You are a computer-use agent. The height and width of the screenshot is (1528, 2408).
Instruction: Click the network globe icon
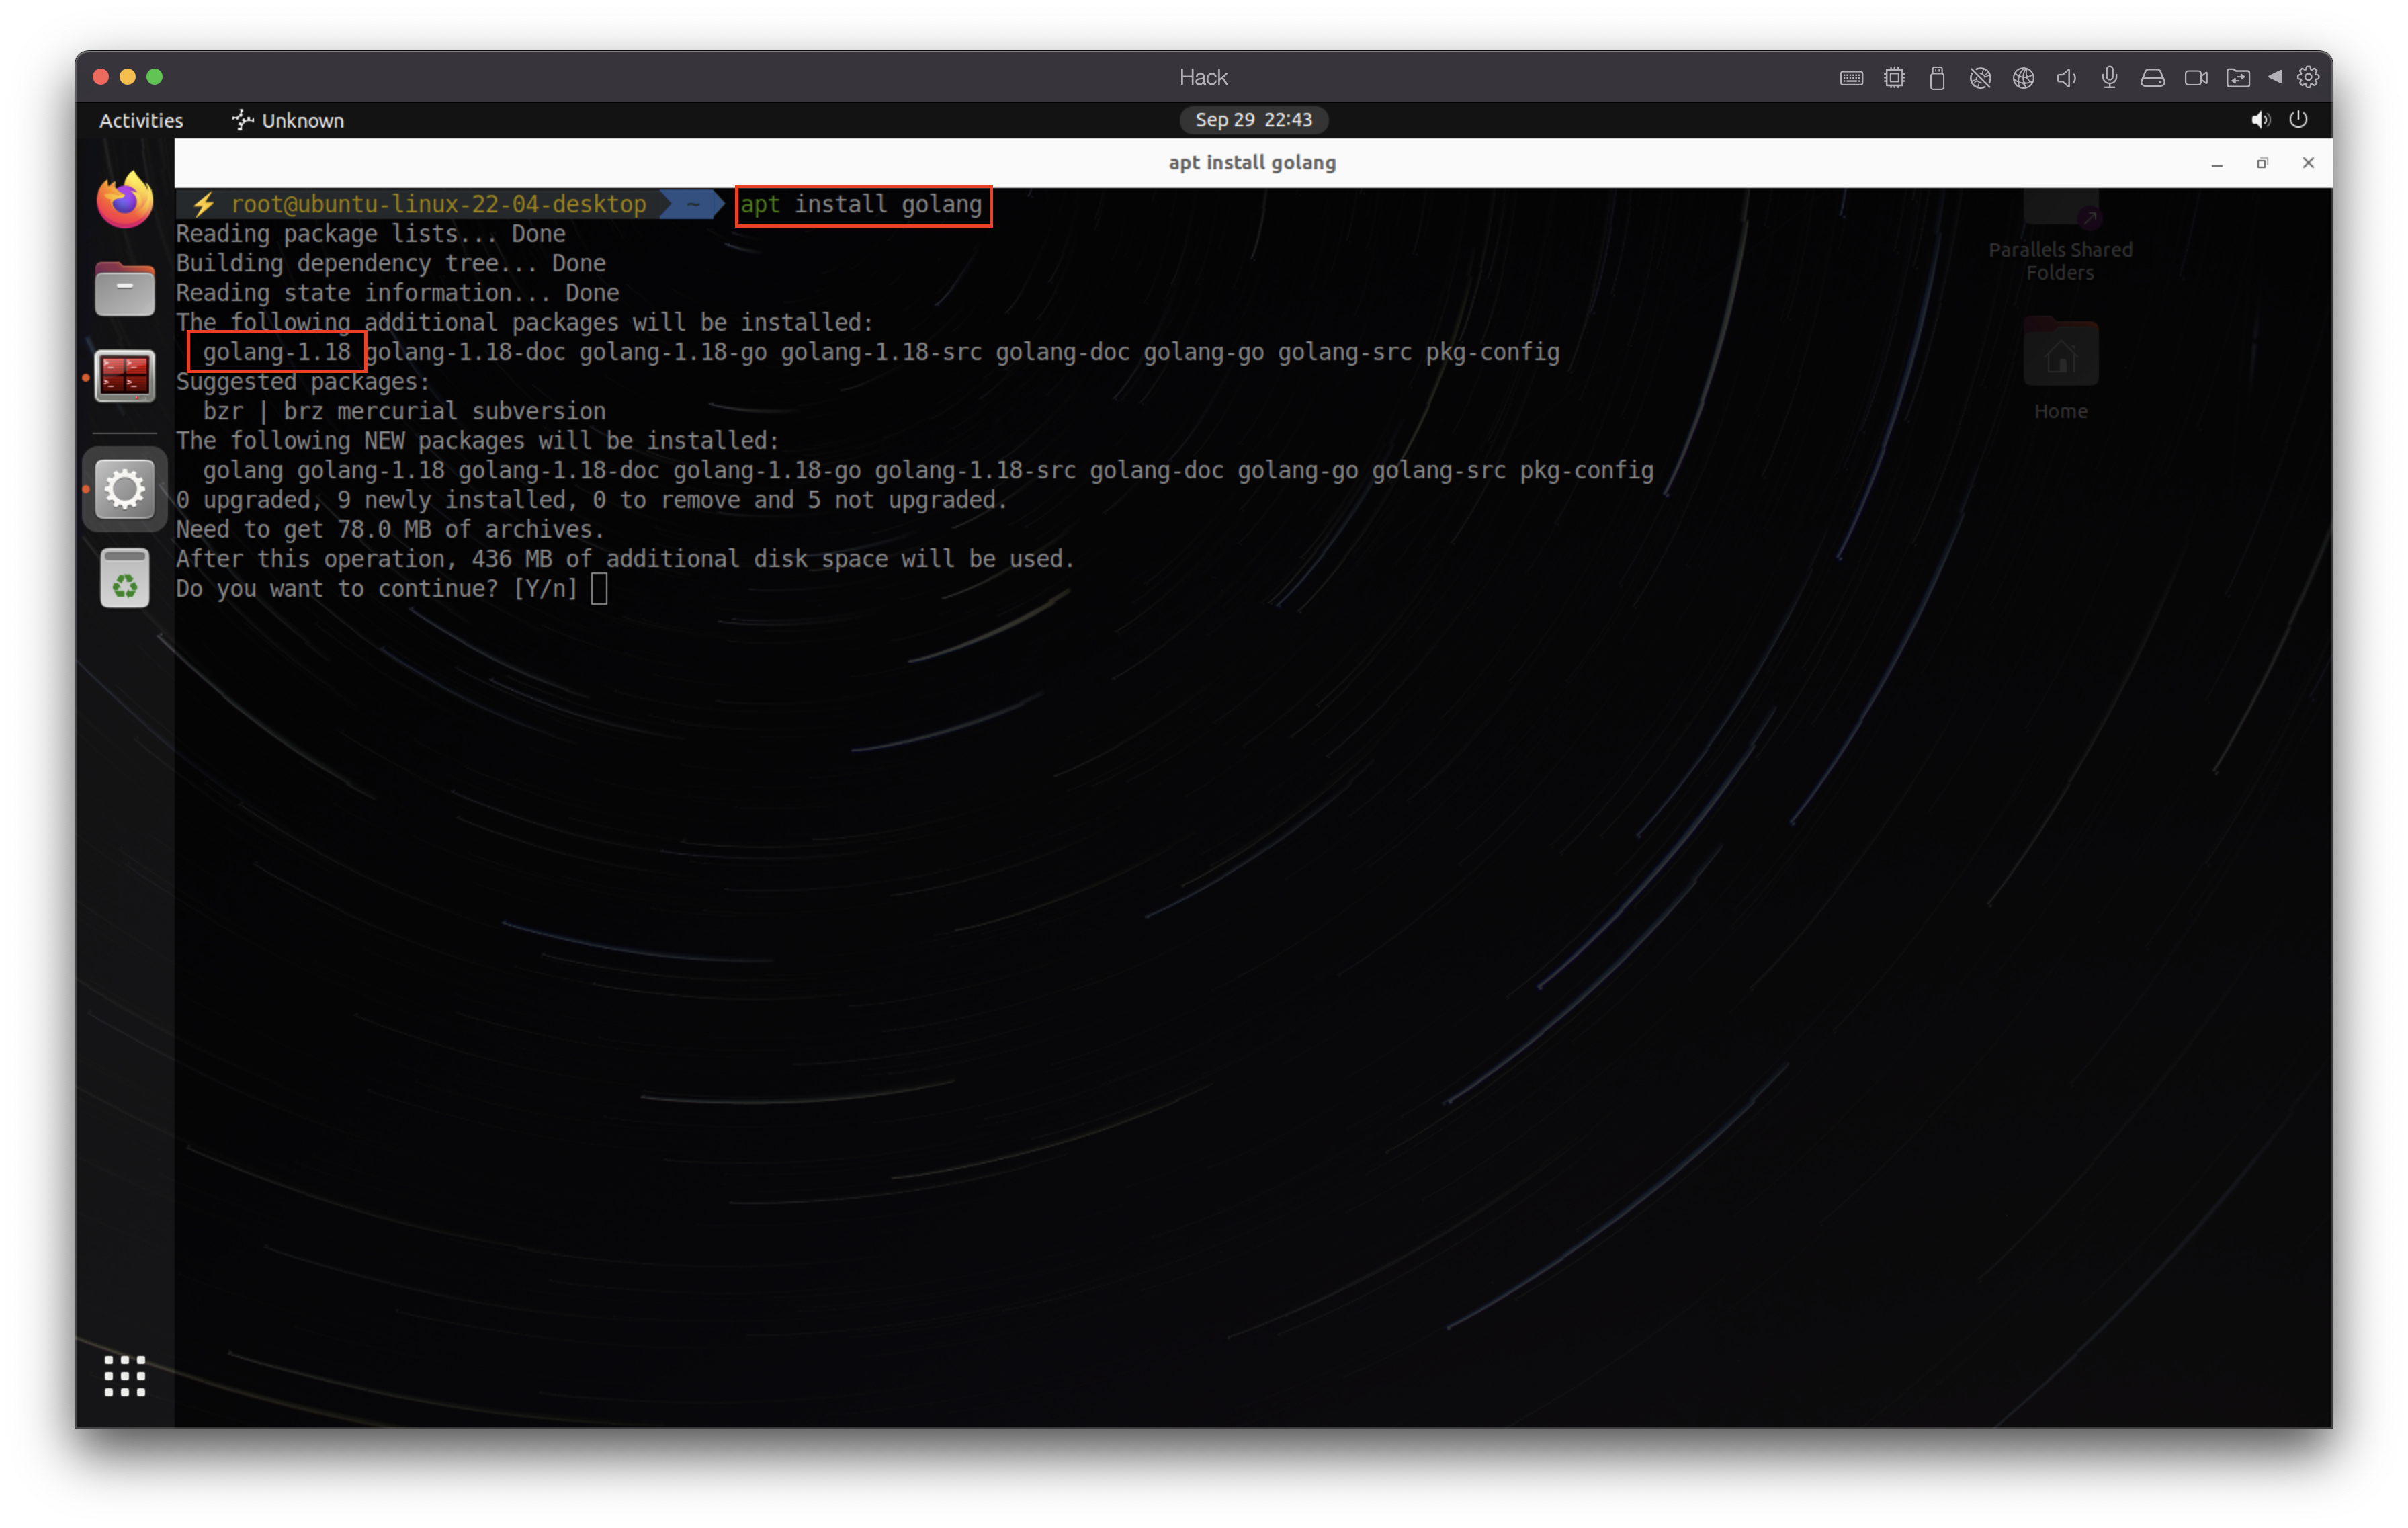pyautogui.click(x=2023, y=78)
